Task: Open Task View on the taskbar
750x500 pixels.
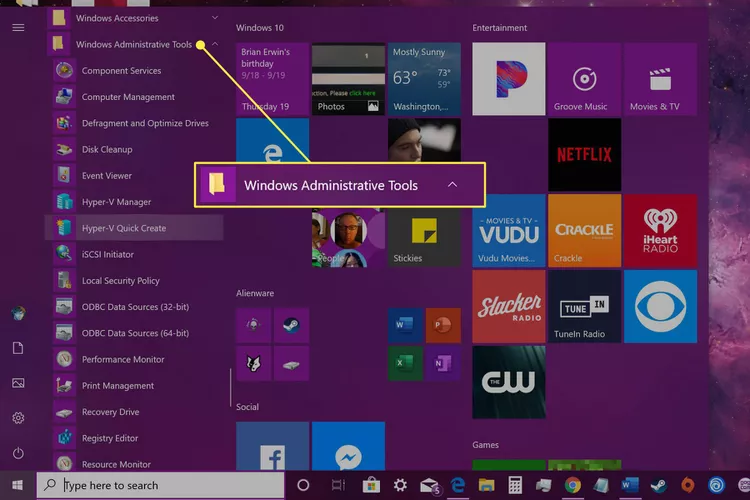Action: (x=338, y=485)
